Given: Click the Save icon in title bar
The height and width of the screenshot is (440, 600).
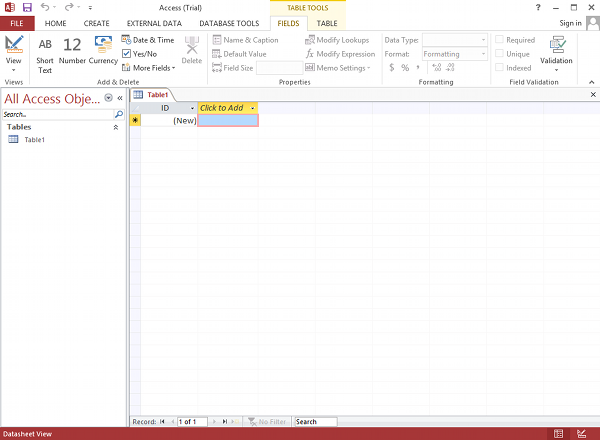Looking at the screenshot, I should pos(27,7).
